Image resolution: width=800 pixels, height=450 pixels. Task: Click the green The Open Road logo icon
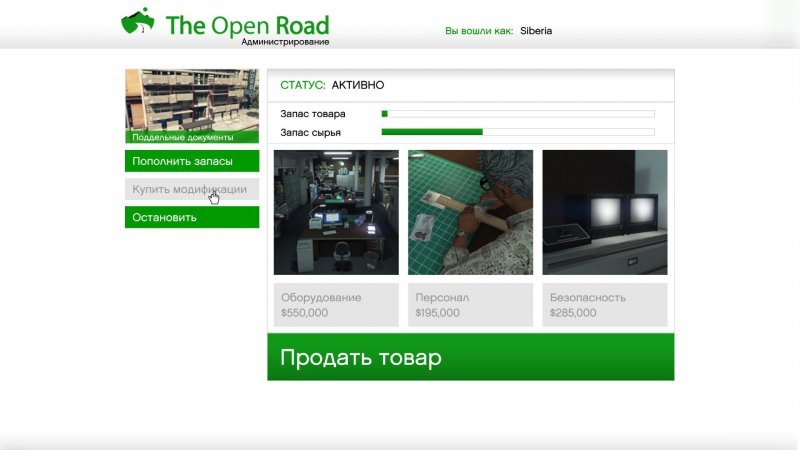click(138, 22)
